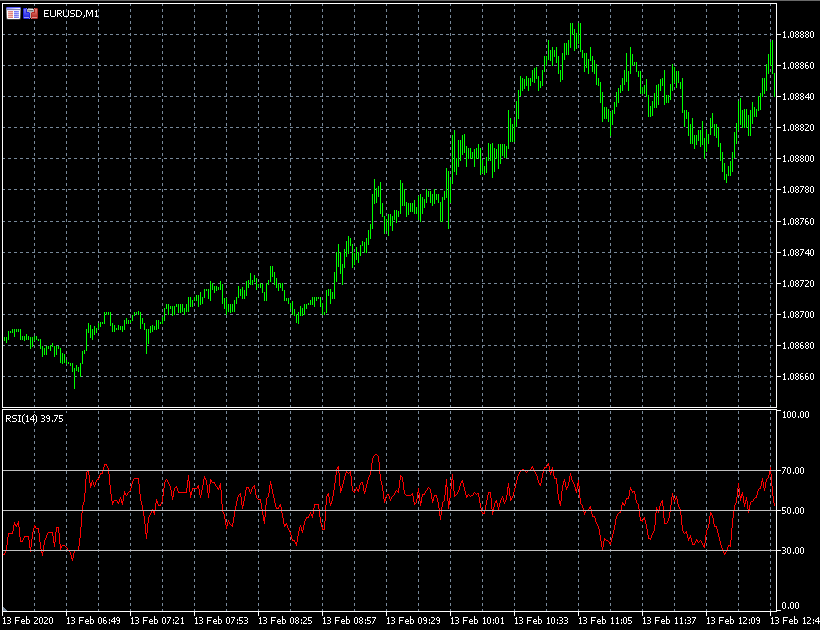Screen dimensions: 820x630
Task: Click the 1.08660 price axis label
Action: [x=798, y=376]
